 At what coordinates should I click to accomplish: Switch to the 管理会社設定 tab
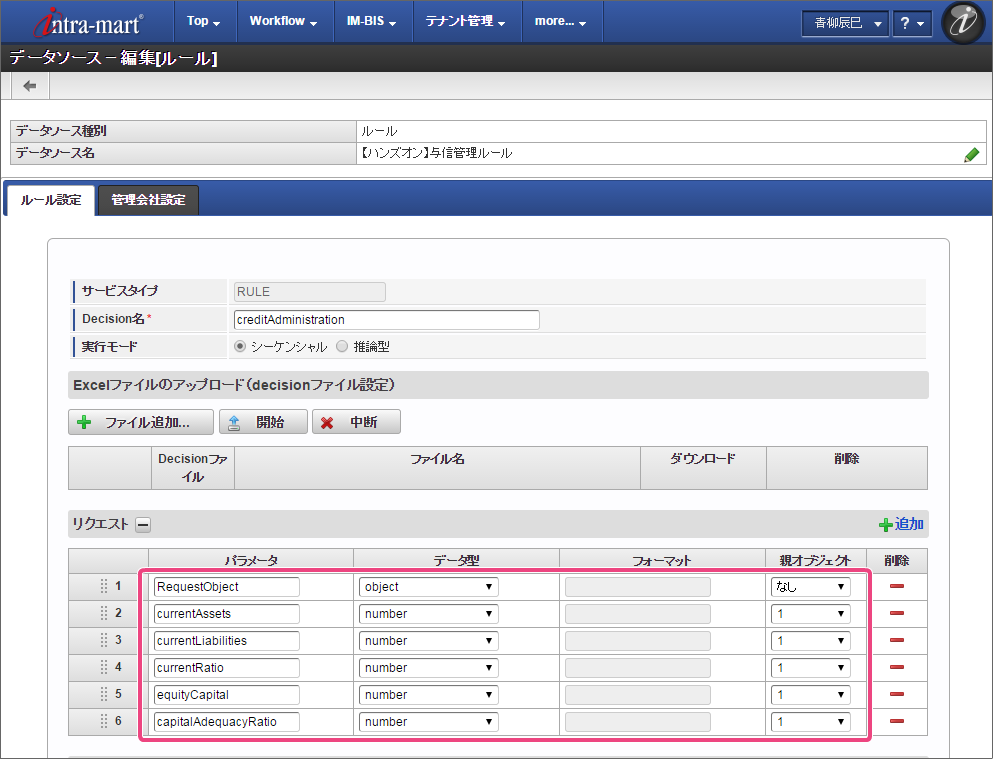(148, 200)
